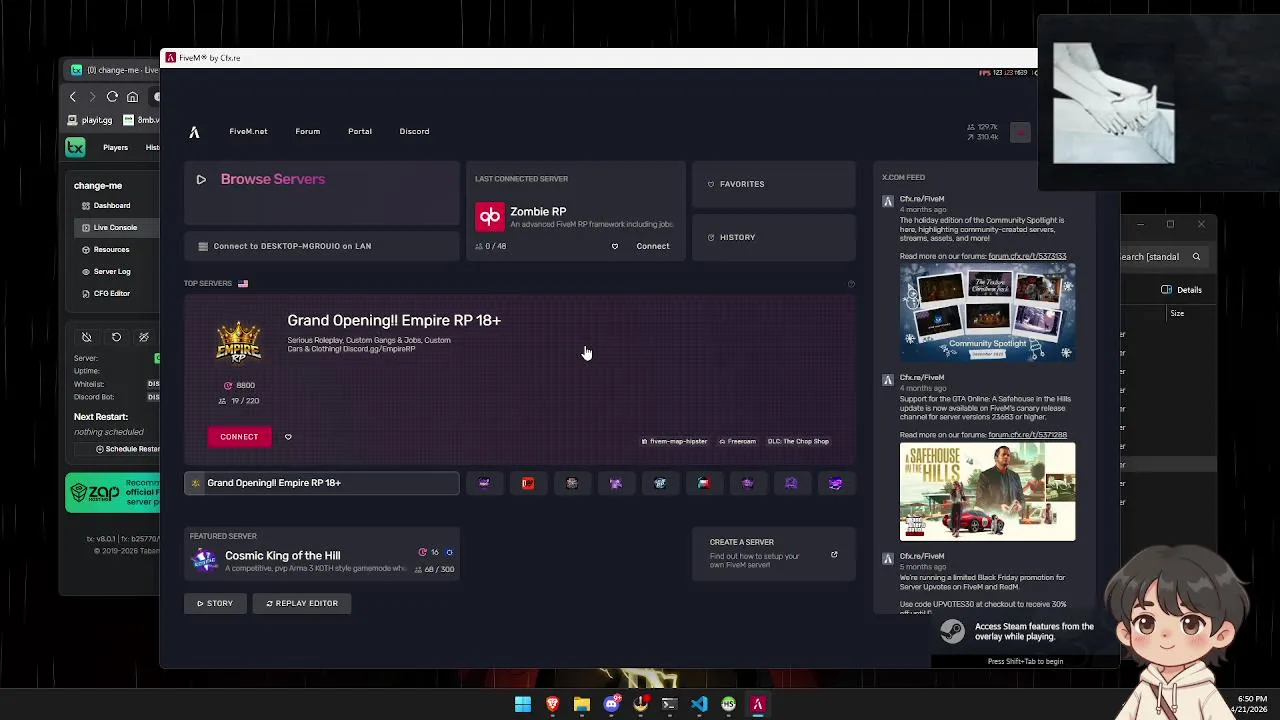Click the US flag next to Top Servers
1280x720 pixels.
(243, 283)
